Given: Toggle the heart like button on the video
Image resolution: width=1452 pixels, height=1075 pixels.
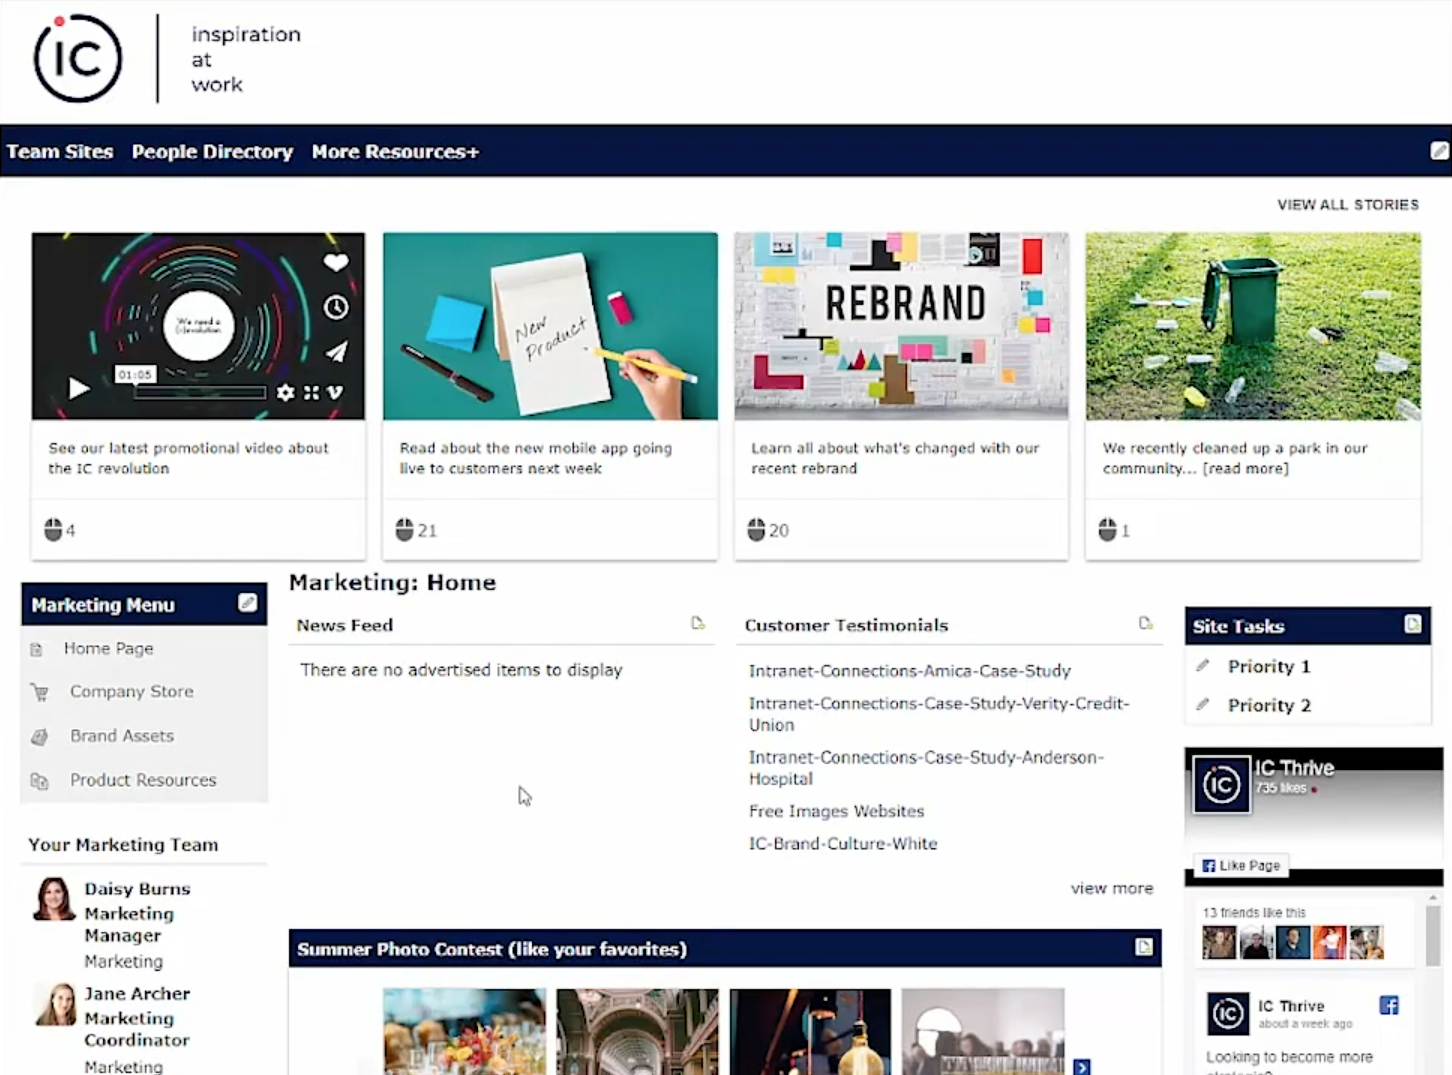Looking at the screenshot, I should [x=335, y=262].
